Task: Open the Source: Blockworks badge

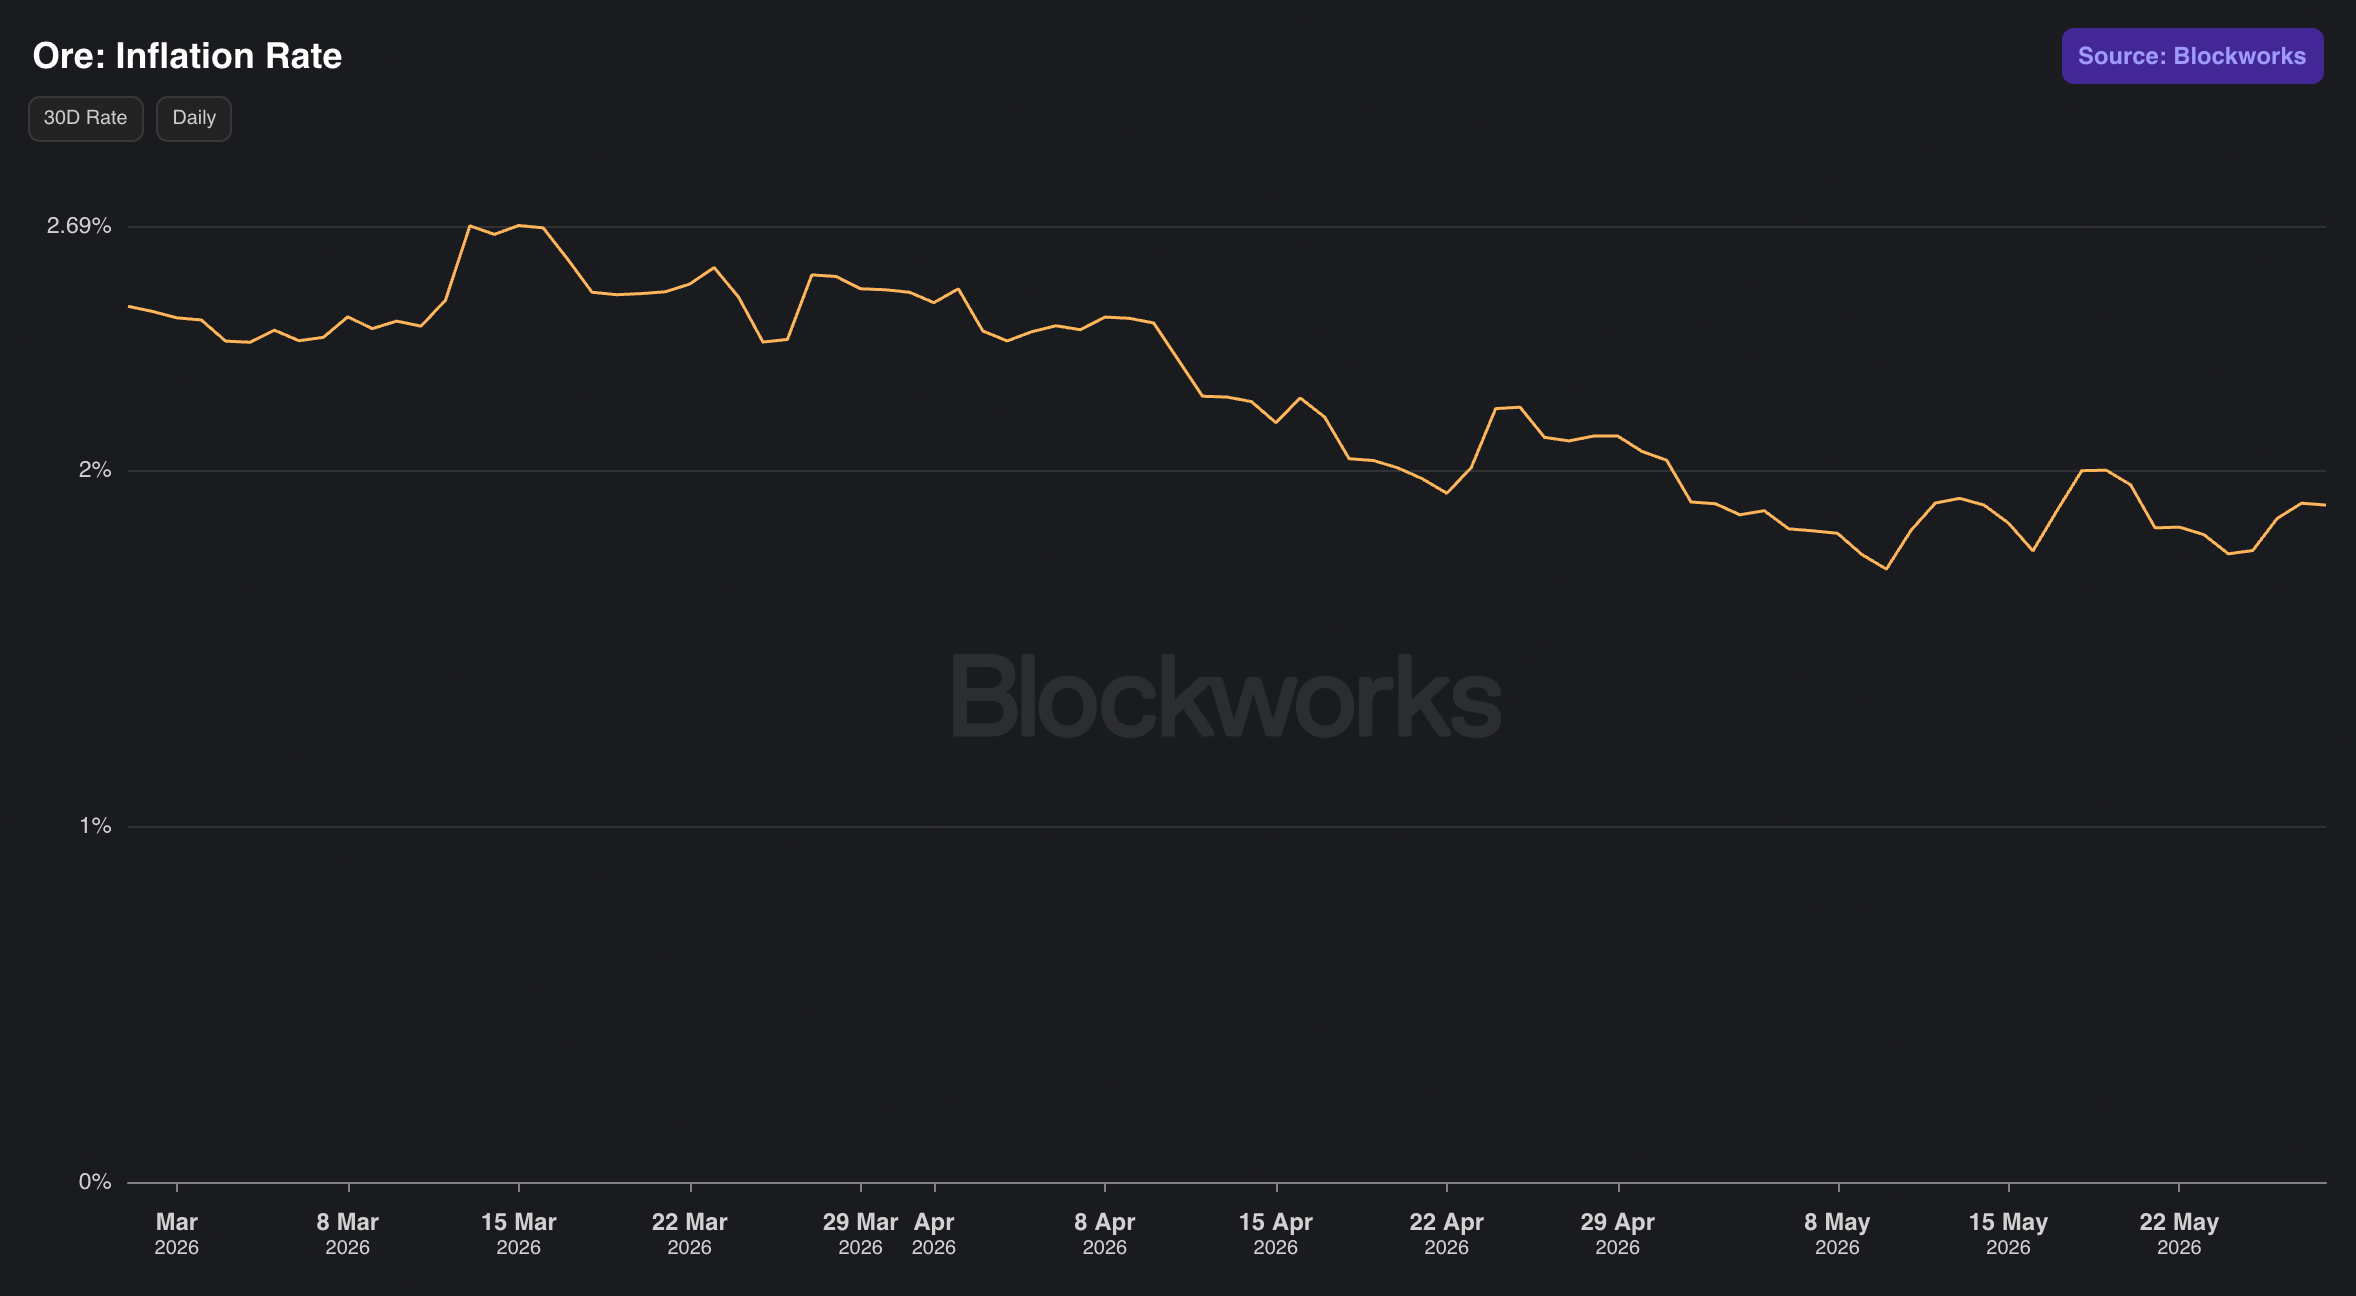Action: [2192, 56]
